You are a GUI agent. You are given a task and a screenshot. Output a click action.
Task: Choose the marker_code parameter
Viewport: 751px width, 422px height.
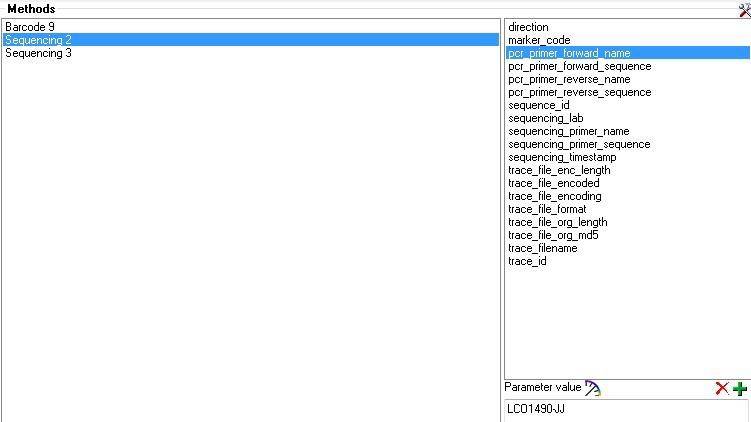pyautogui.click(x=539, y=40)
